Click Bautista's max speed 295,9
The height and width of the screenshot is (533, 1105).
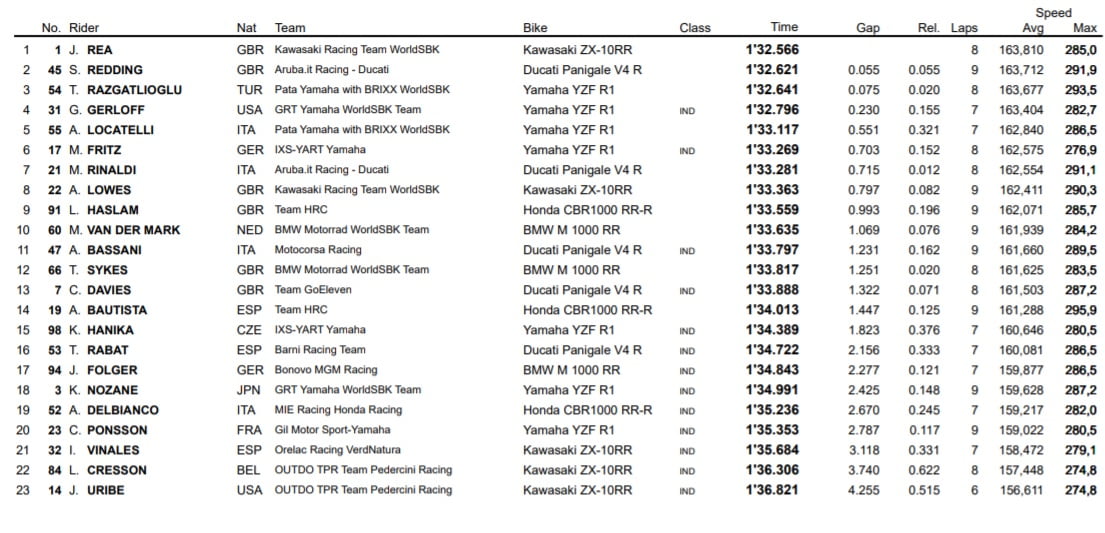tap(1082, 310)
